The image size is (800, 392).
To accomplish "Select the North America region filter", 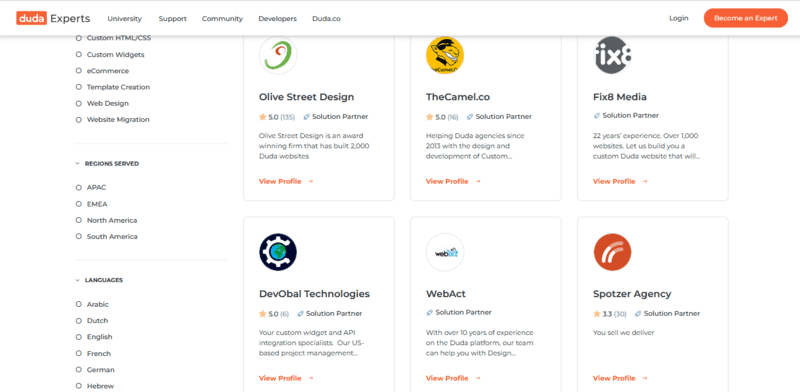I will (106, 220).
